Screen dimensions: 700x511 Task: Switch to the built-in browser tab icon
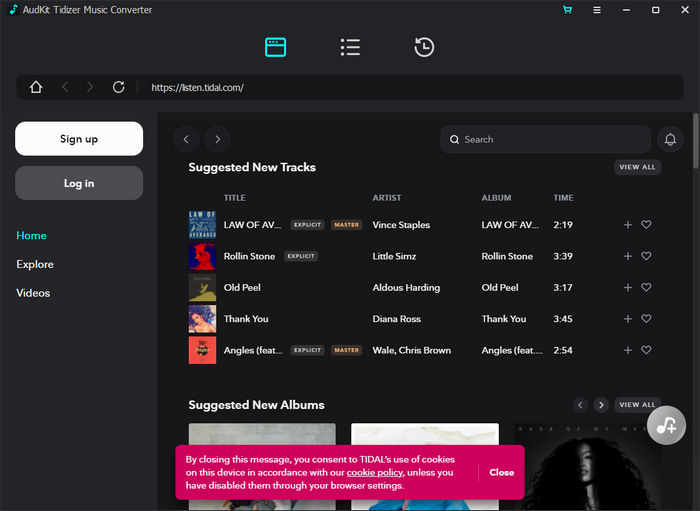coord(275,47)
